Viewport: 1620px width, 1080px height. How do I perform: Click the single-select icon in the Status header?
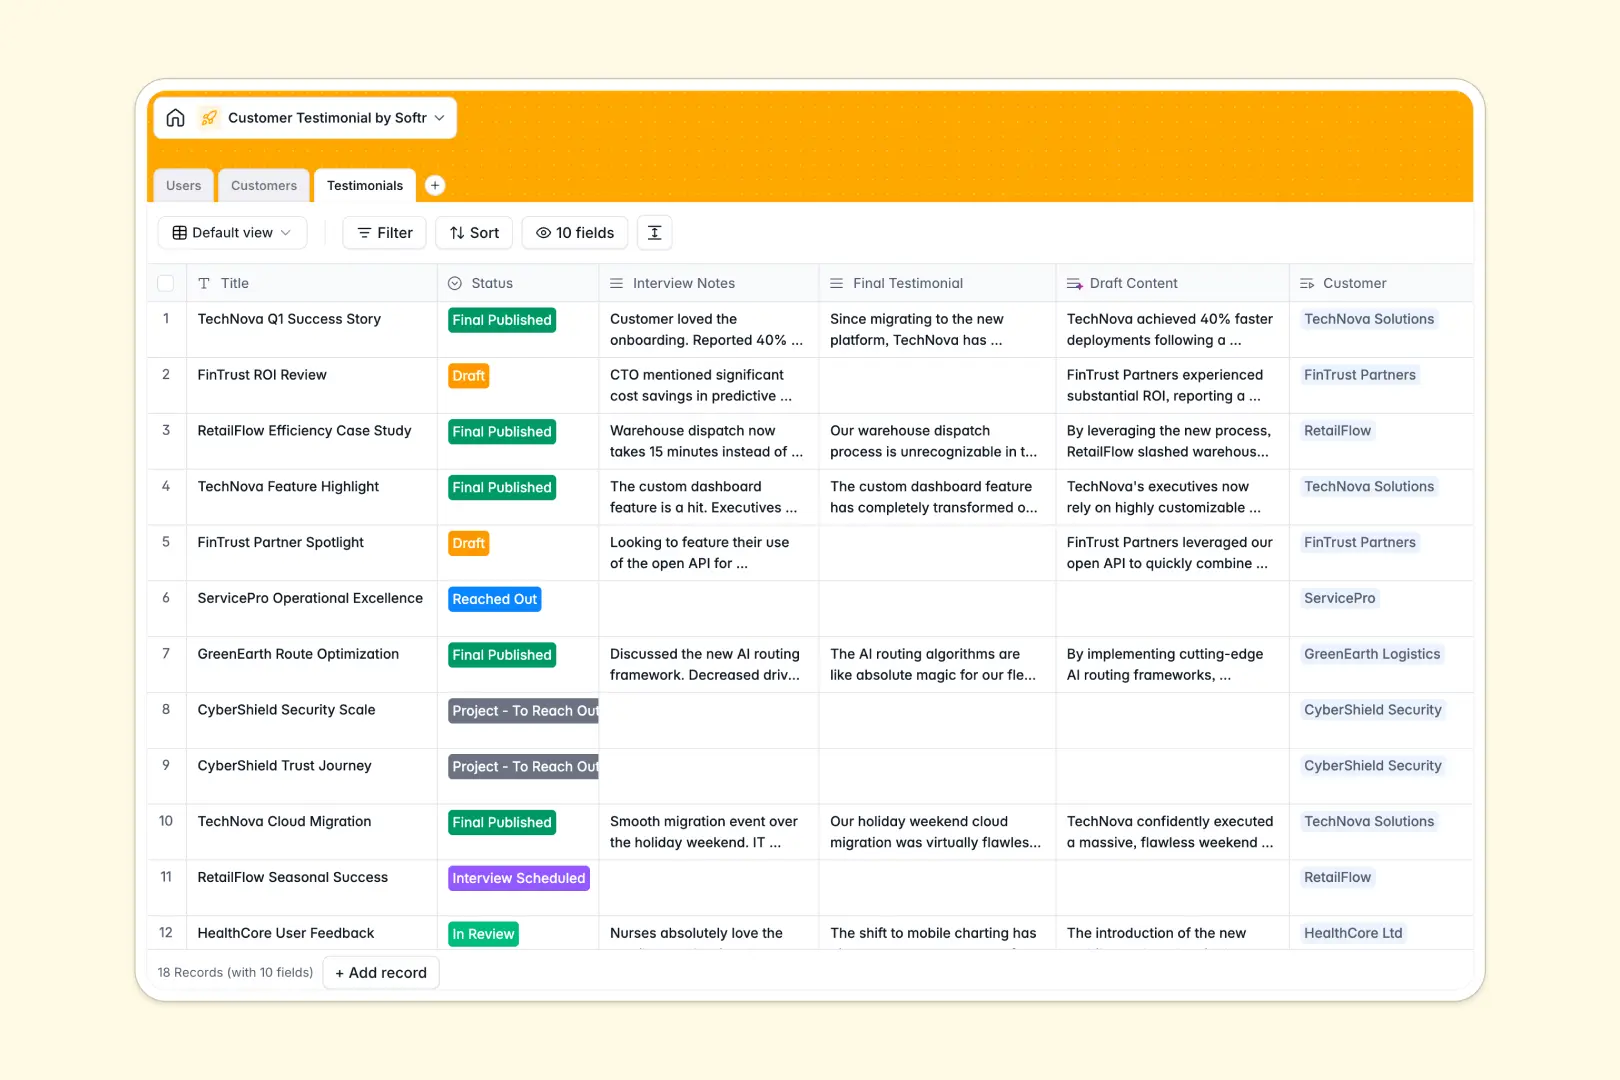click(x=455, y=283)
